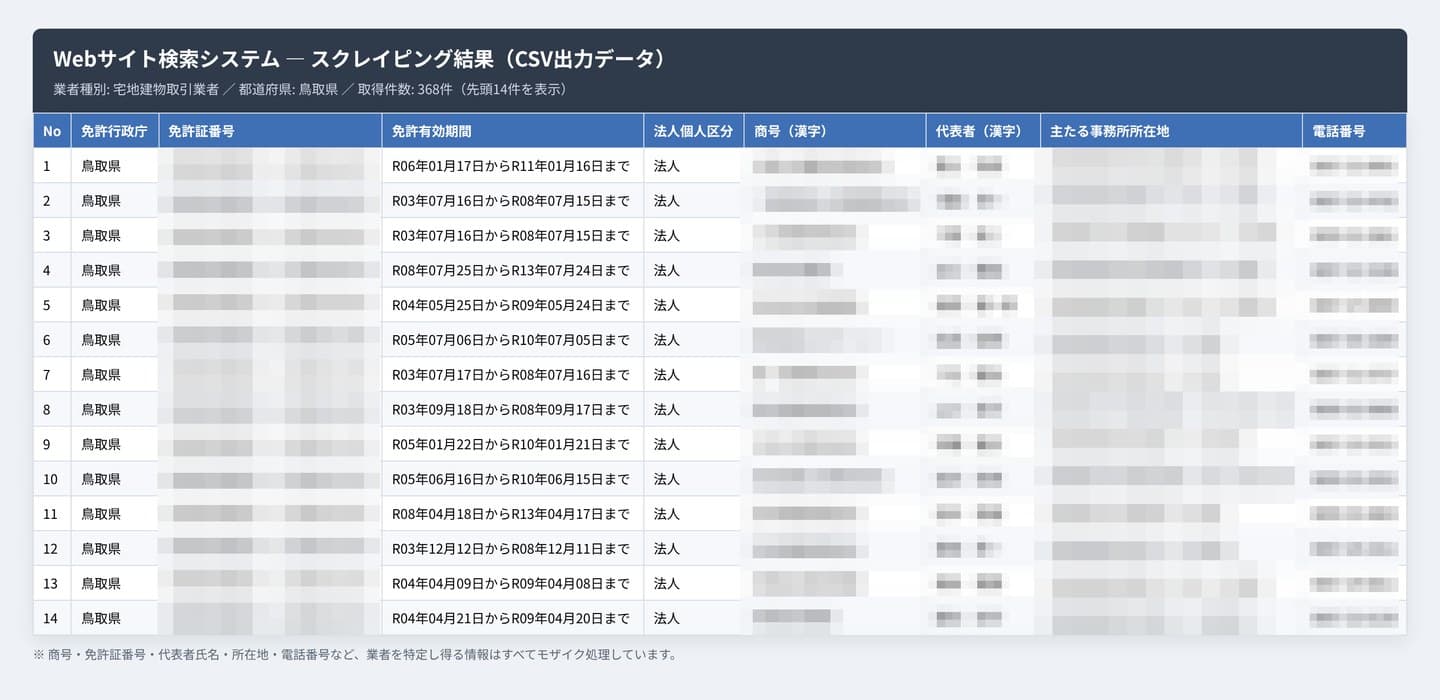Select period R06年01月17日からR11年01月16日まで
Image resolution: width=1440 pixels, height=700 pixels.
tap(511, 166)
